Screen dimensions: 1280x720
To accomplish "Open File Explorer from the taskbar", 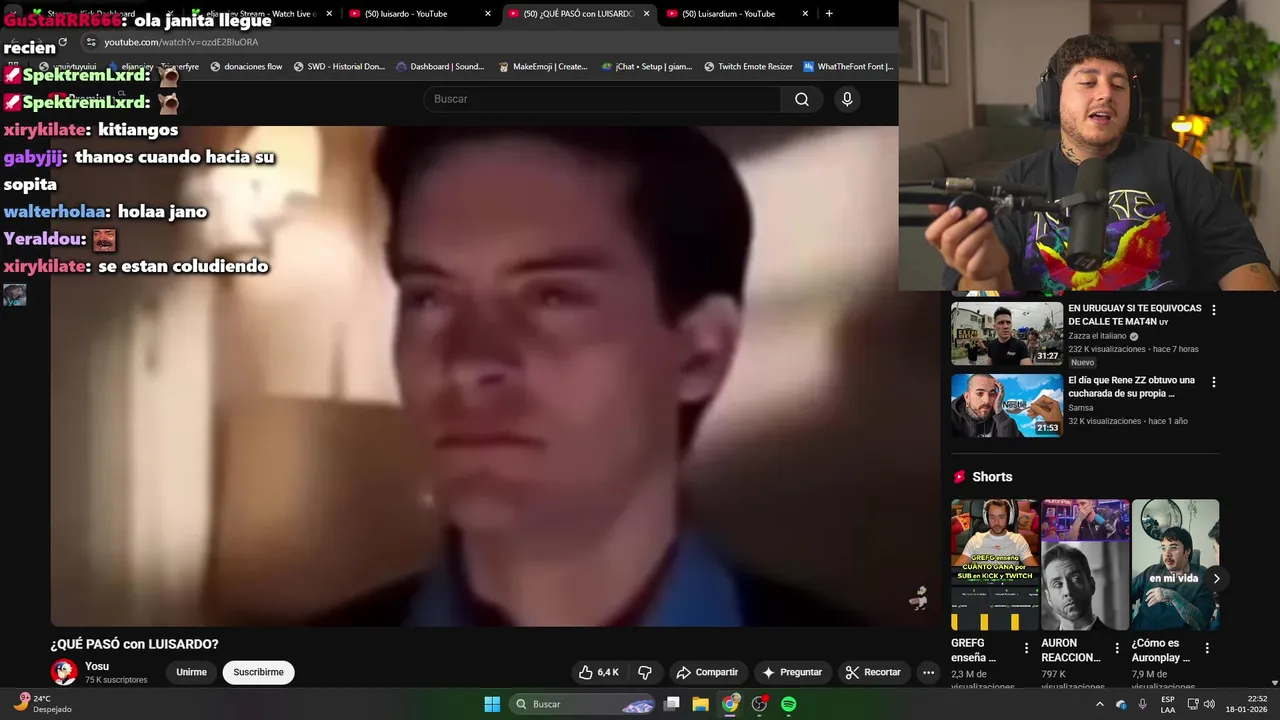I will tap(701, 704).
